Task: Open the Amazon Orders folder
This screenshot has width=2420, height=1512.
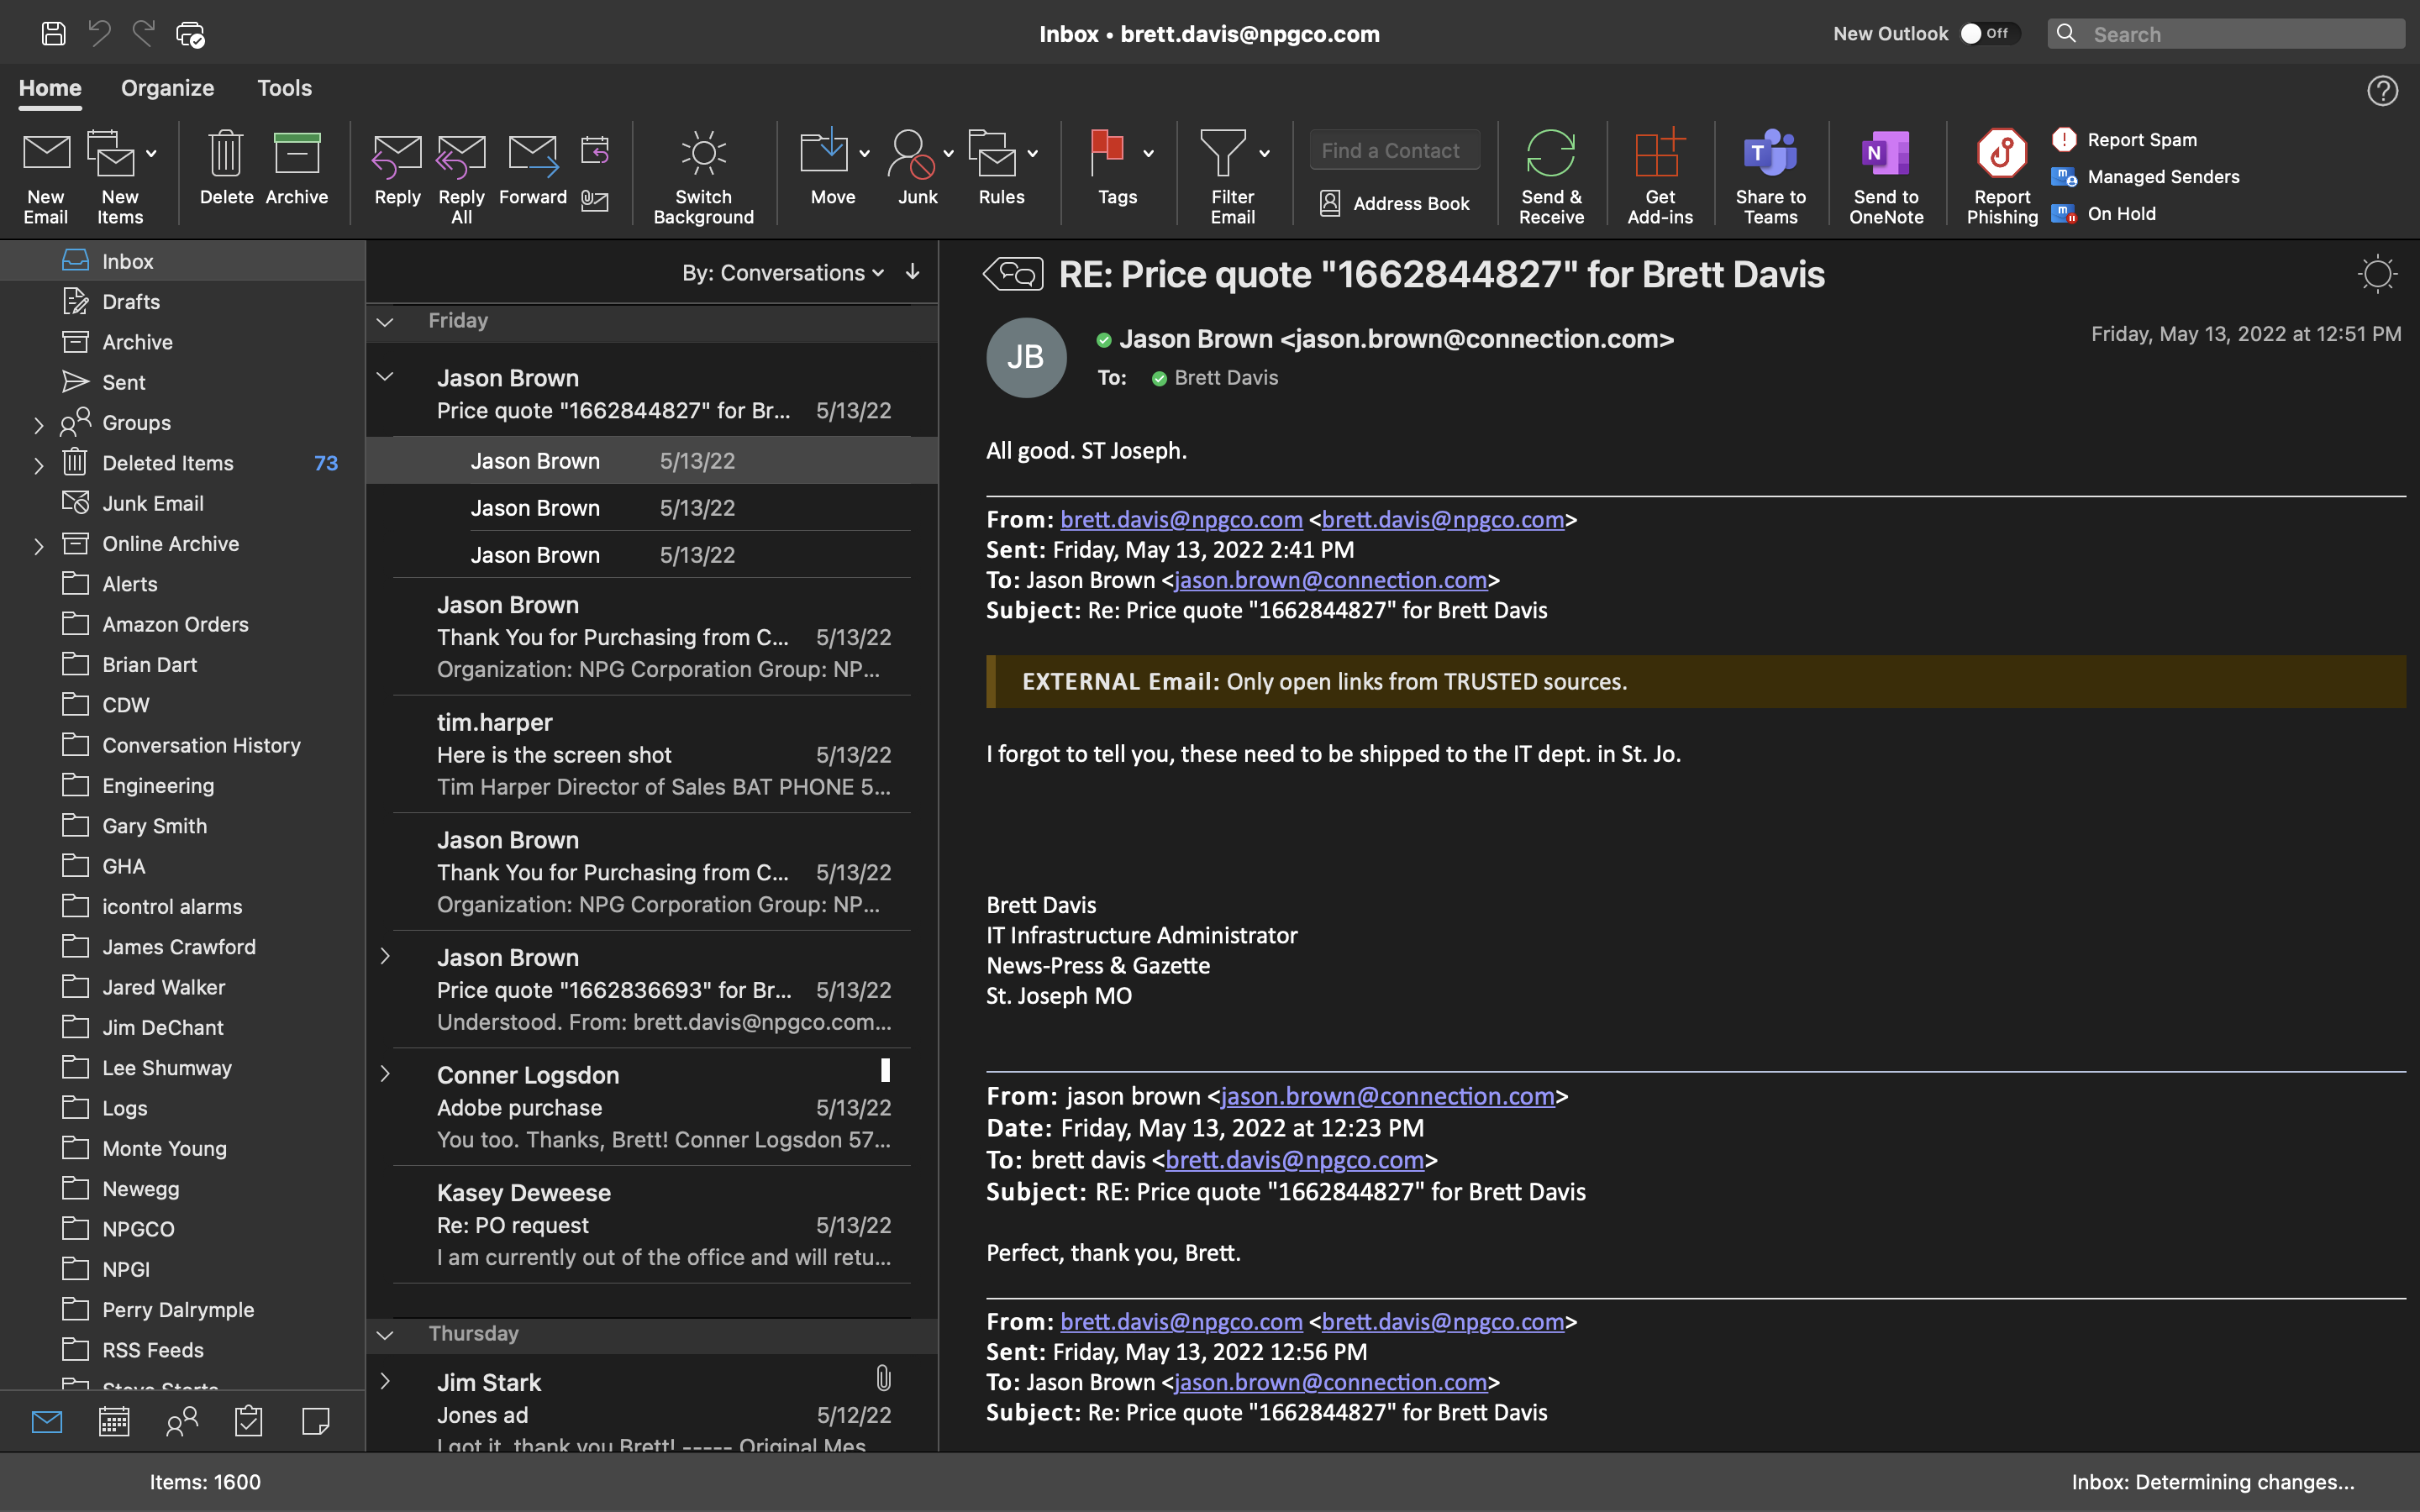Action: (182, 624)
